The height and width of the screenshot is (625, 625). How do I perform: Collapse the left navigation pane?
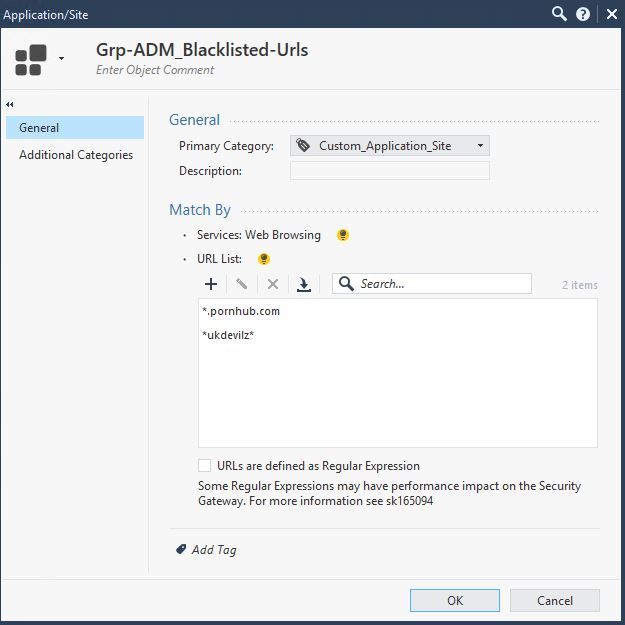10,104
